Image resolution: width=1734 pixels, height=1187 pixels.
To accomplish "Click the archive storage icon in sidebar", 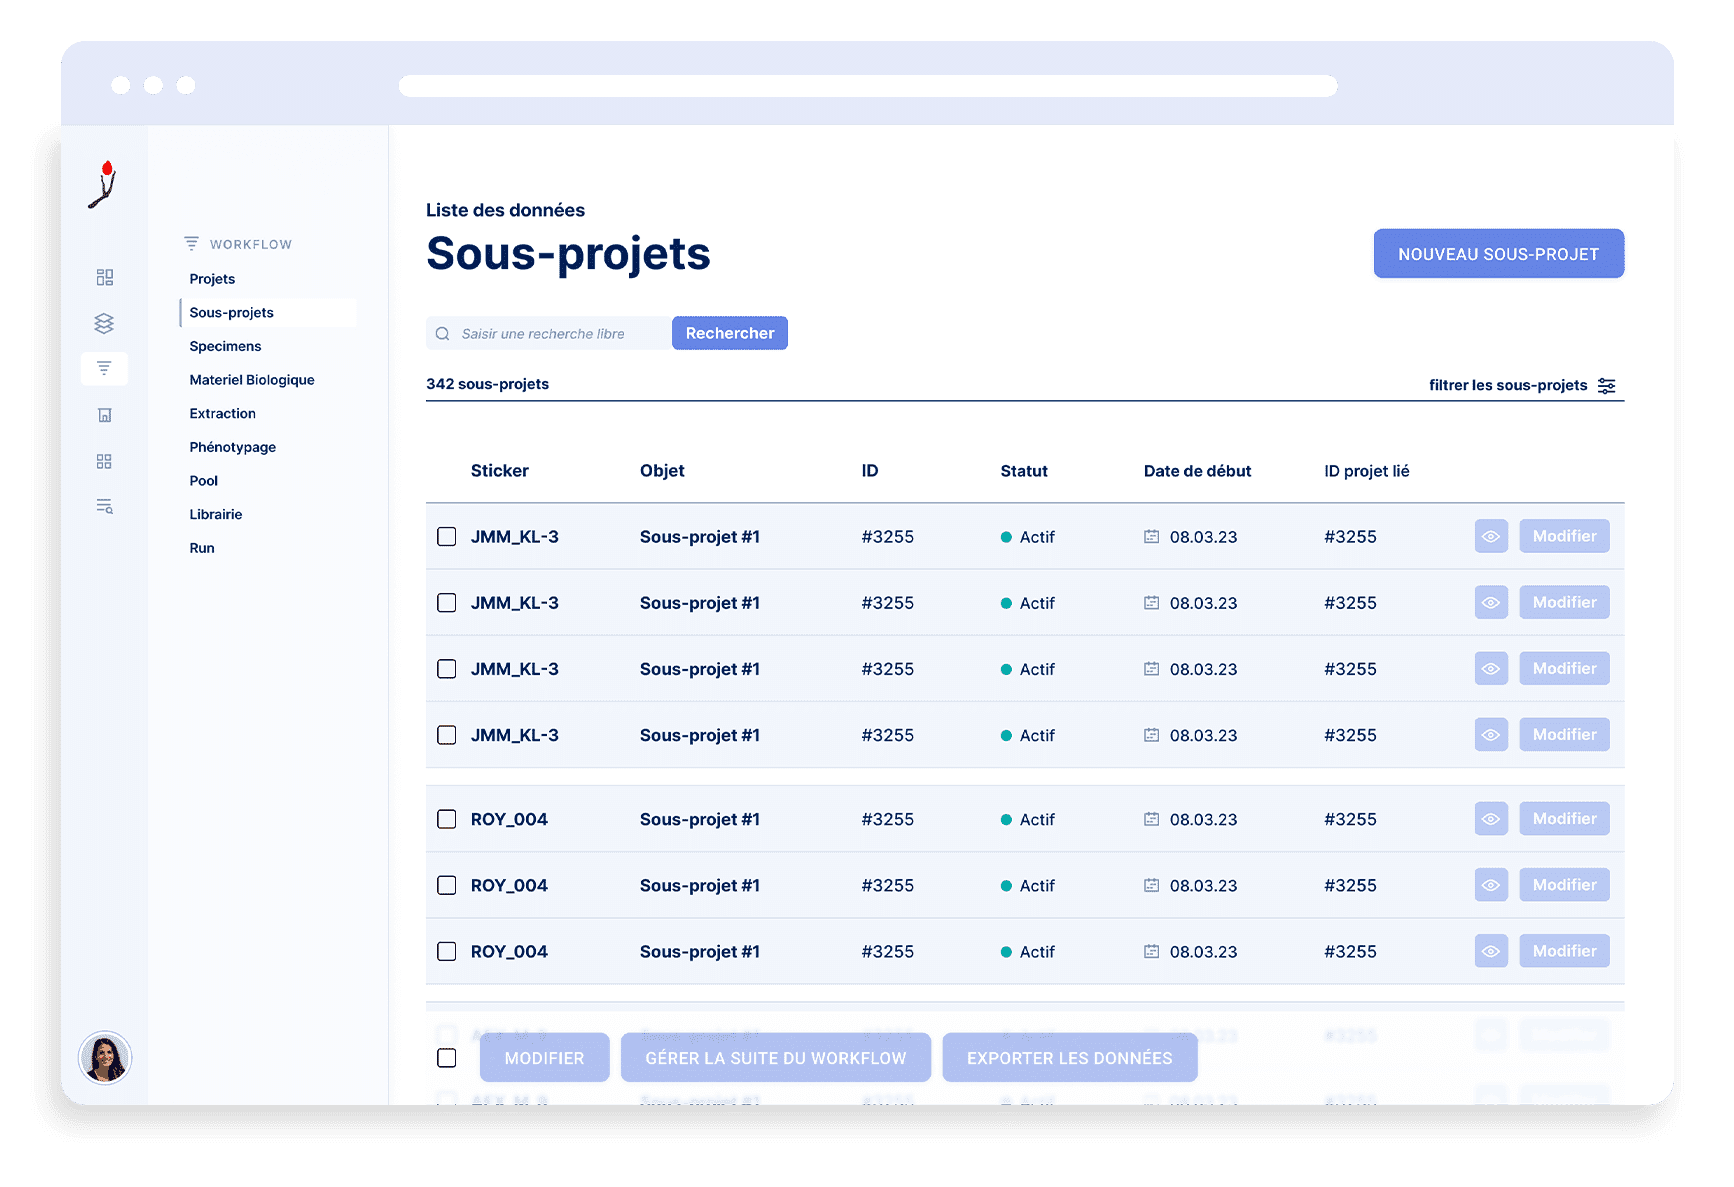I will click(x=104, y=414).
